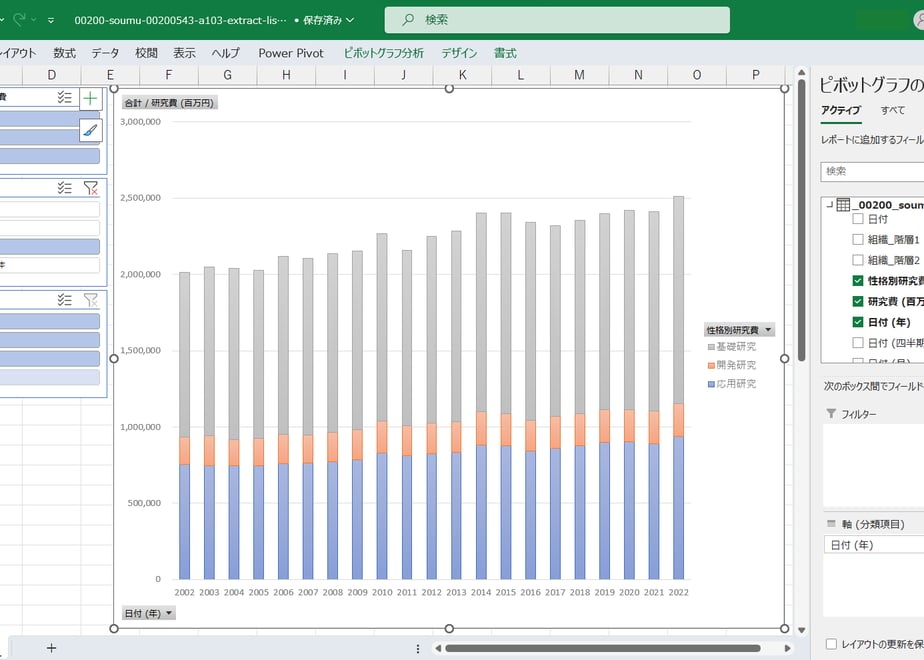Add a new sheet with plus button
The image size is (924, 660).
tap(51, 648)
